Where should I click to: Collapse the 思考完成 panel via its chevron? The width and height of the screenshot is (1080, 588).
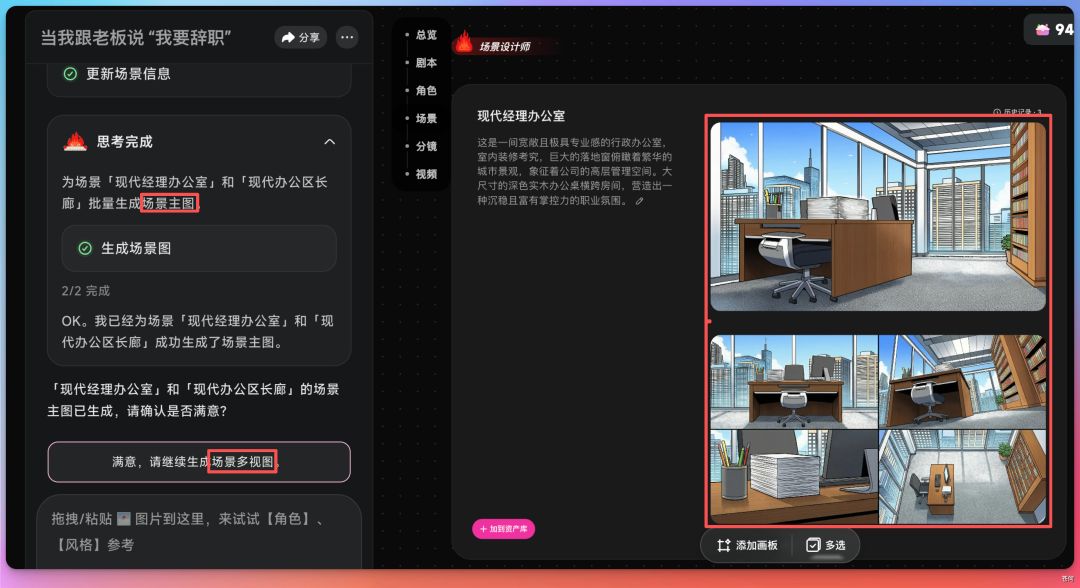[329, 141]
